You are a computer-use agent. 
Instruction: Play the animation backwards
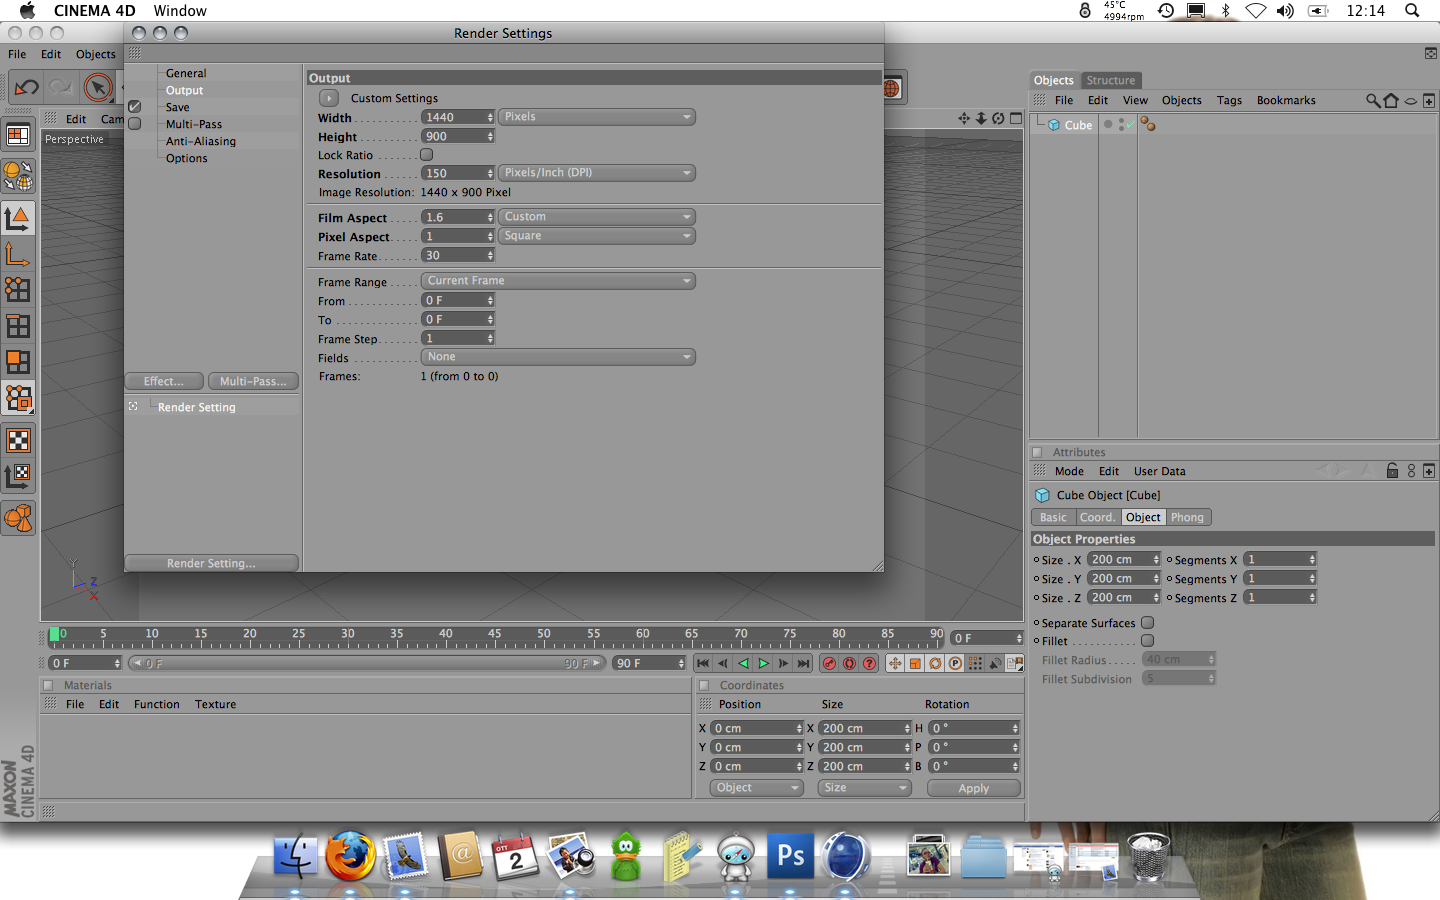(743, 663)
